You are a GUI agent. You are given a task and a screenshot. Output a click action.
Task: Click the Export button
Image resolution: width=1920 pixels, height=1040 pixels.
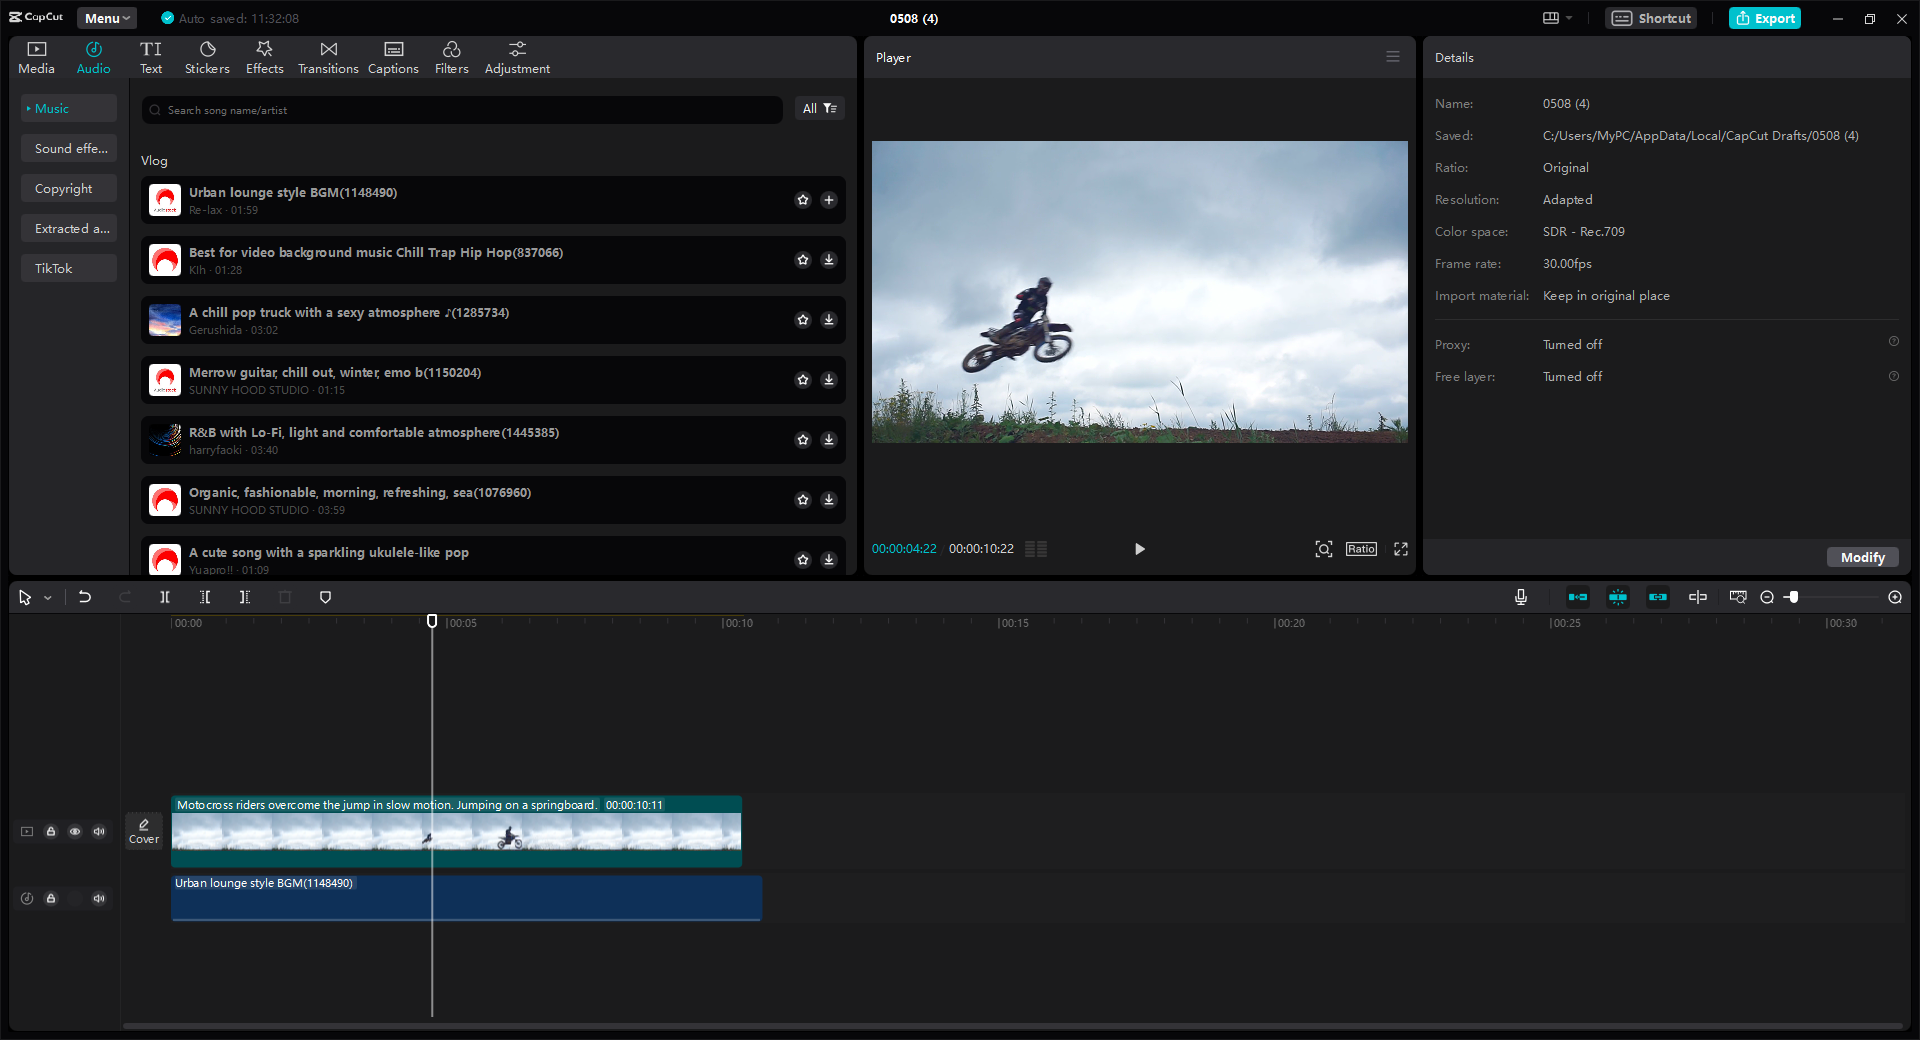tap(1764, 18)
